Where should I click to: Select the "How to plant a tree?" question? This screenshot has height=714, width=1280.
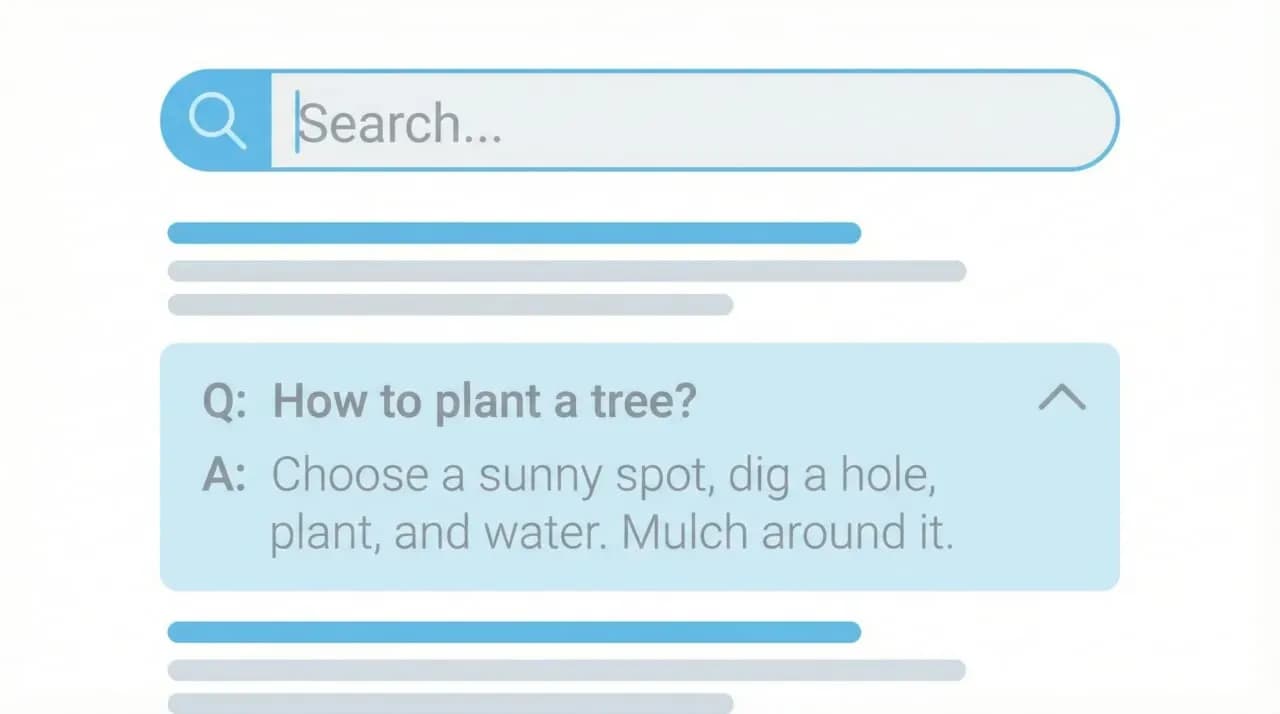(485, 401)
